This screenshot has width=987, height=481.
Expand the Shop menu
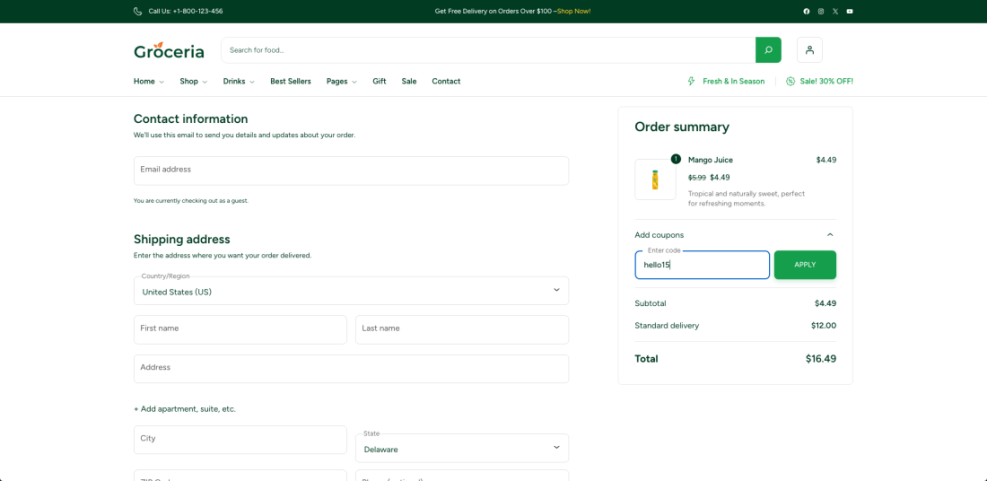[x=193, y=81]
